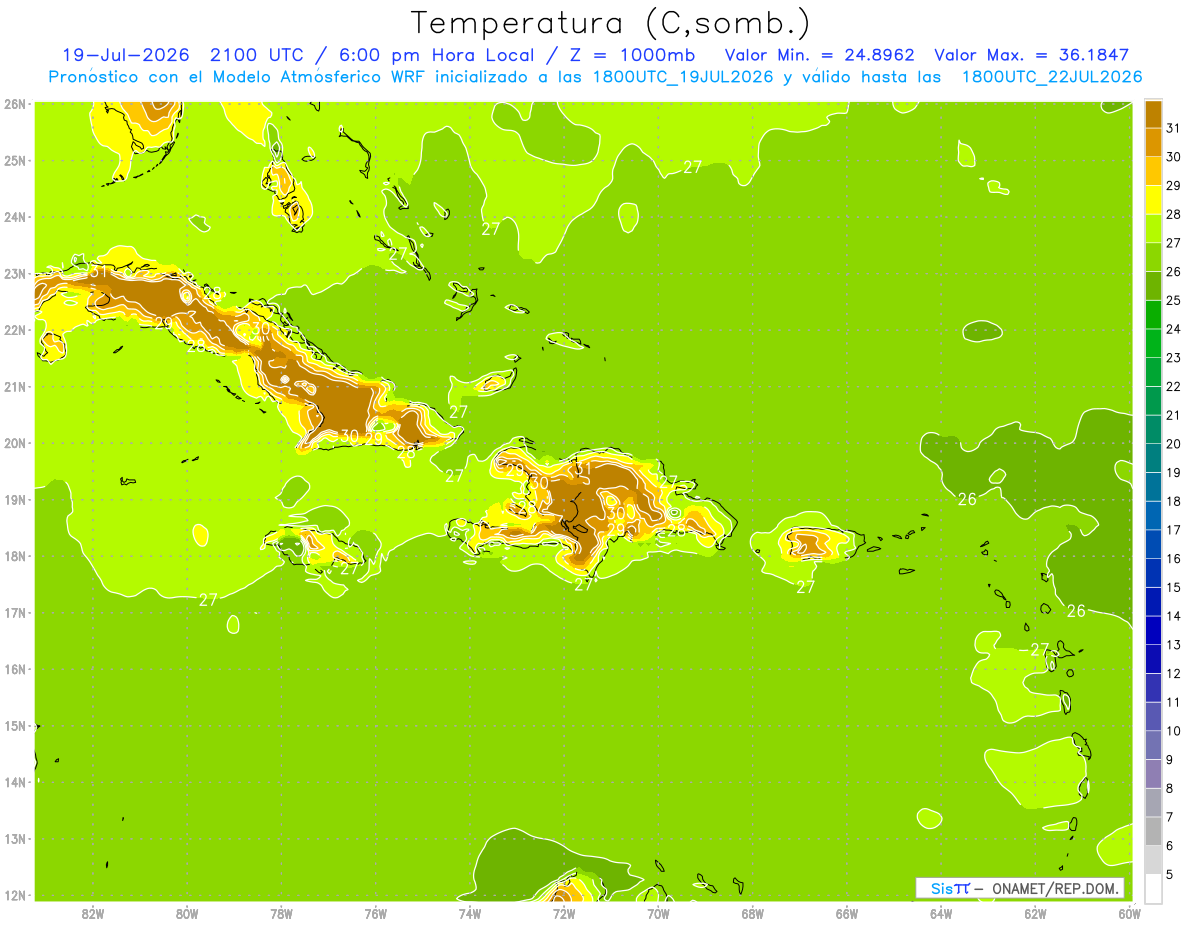This screenshot has height=927, width=1200.
Task: Click the lime swatch between 27 and 28
Action: (x=1153, y=229)
